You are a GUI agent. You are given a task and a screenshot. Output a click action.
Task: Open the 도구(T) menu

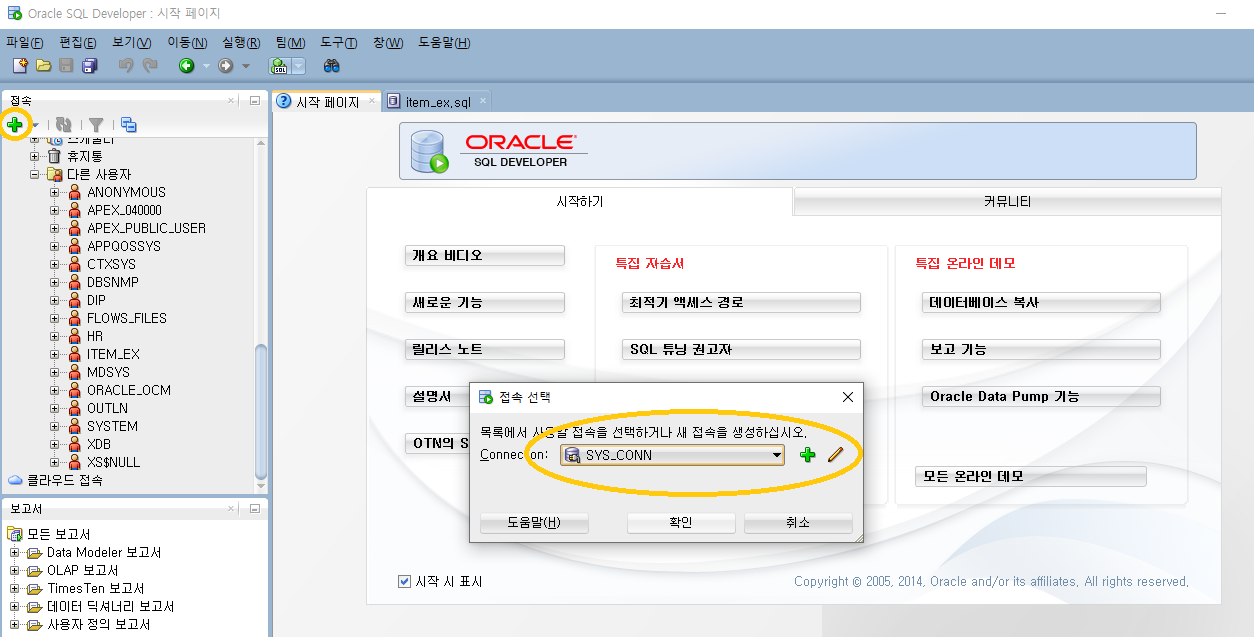[338, 42]
